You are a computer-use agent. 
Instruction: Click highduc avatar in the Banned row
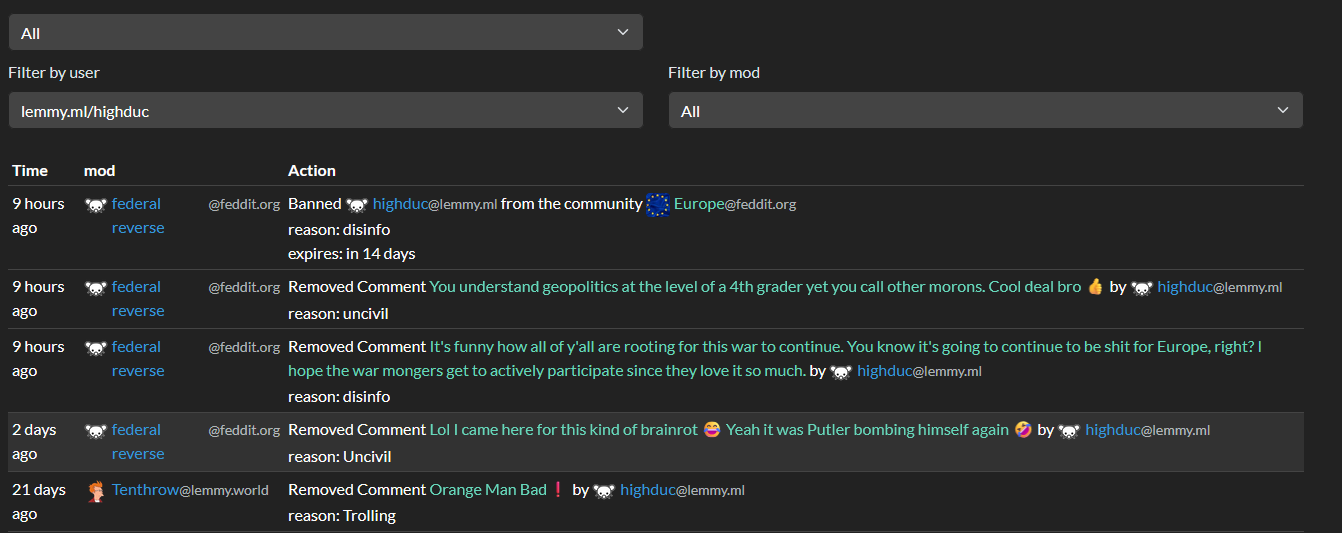click(x=357, y=205)
